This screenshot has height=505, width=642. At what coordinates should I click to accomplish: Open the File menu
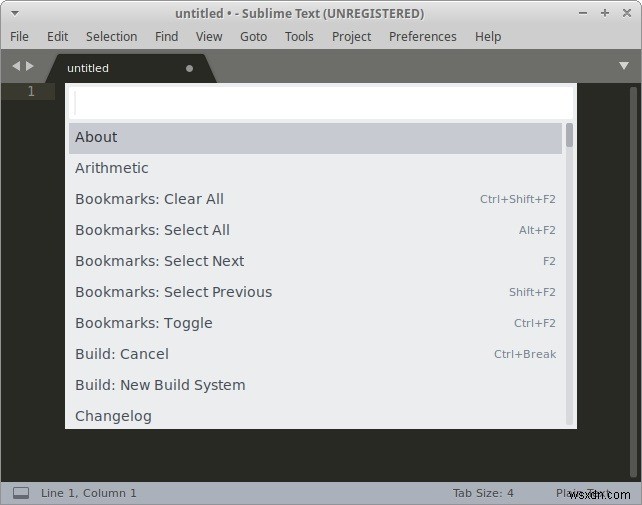pos(19,36)
